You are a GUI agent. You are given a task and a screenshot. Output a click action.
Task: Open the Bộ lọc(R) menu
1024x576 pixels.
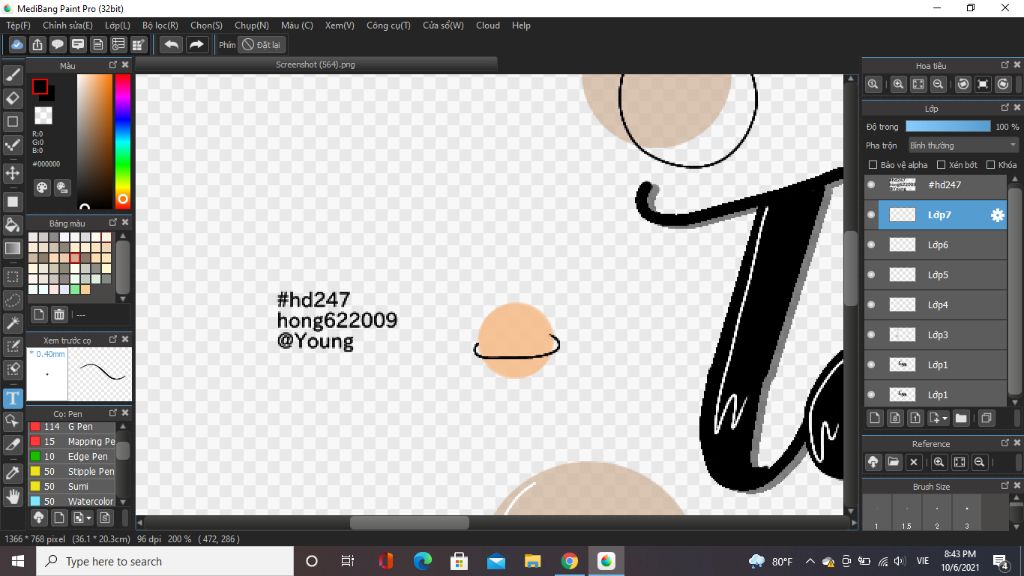click(x=160, y=25)
